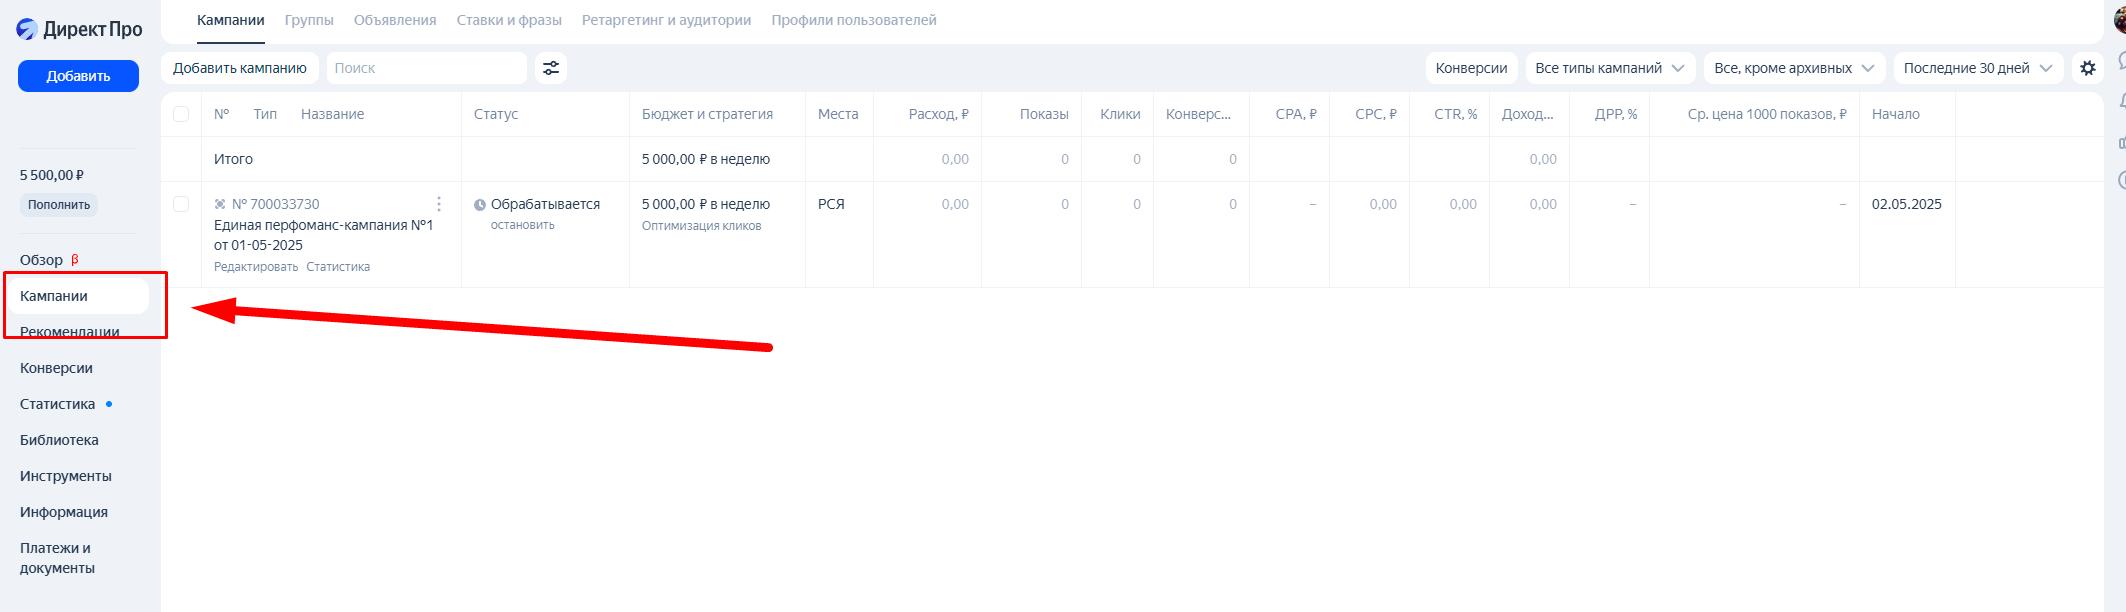Click the Добавить кампанию button
The height and width of the screenshot is (612, 2126).
point(240,68)
